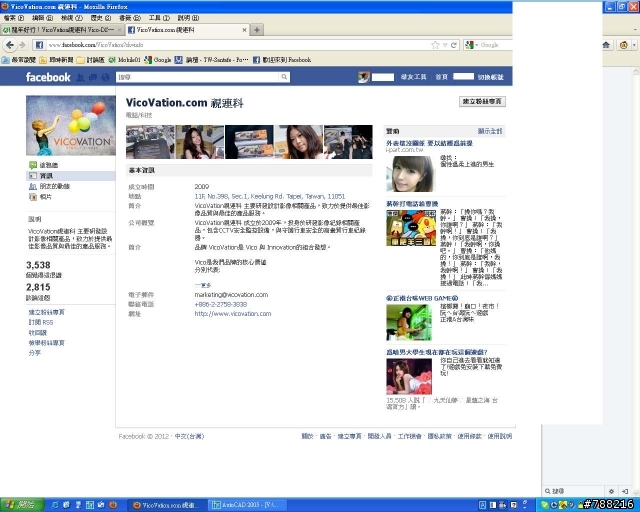Viewport: 640px width, 512px height.
Task: Open dropdown arrow beside fox add-on icon
Action: [x=634, y=45]
